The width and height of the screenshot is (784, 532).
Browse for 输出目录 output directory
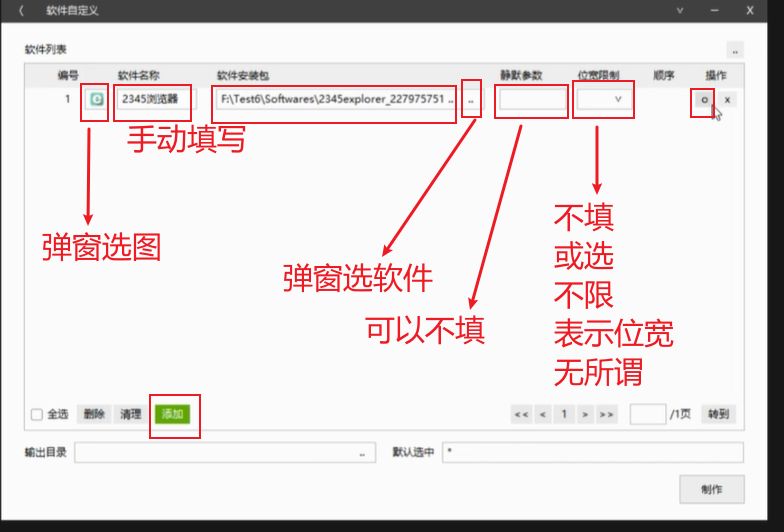pyautogui.click(x=361, y=453)
